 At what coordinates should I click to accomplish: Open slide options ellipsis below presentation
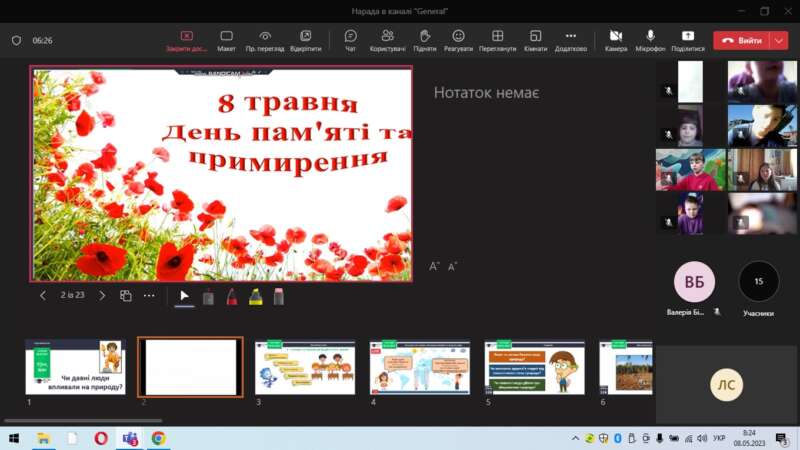point(149,296)
